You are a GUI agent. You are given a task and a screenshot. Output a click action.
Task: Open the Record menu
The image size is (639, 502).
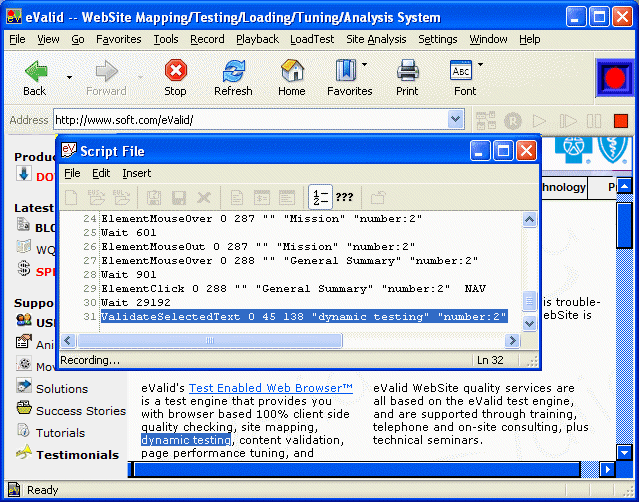[x=207, y=39]
